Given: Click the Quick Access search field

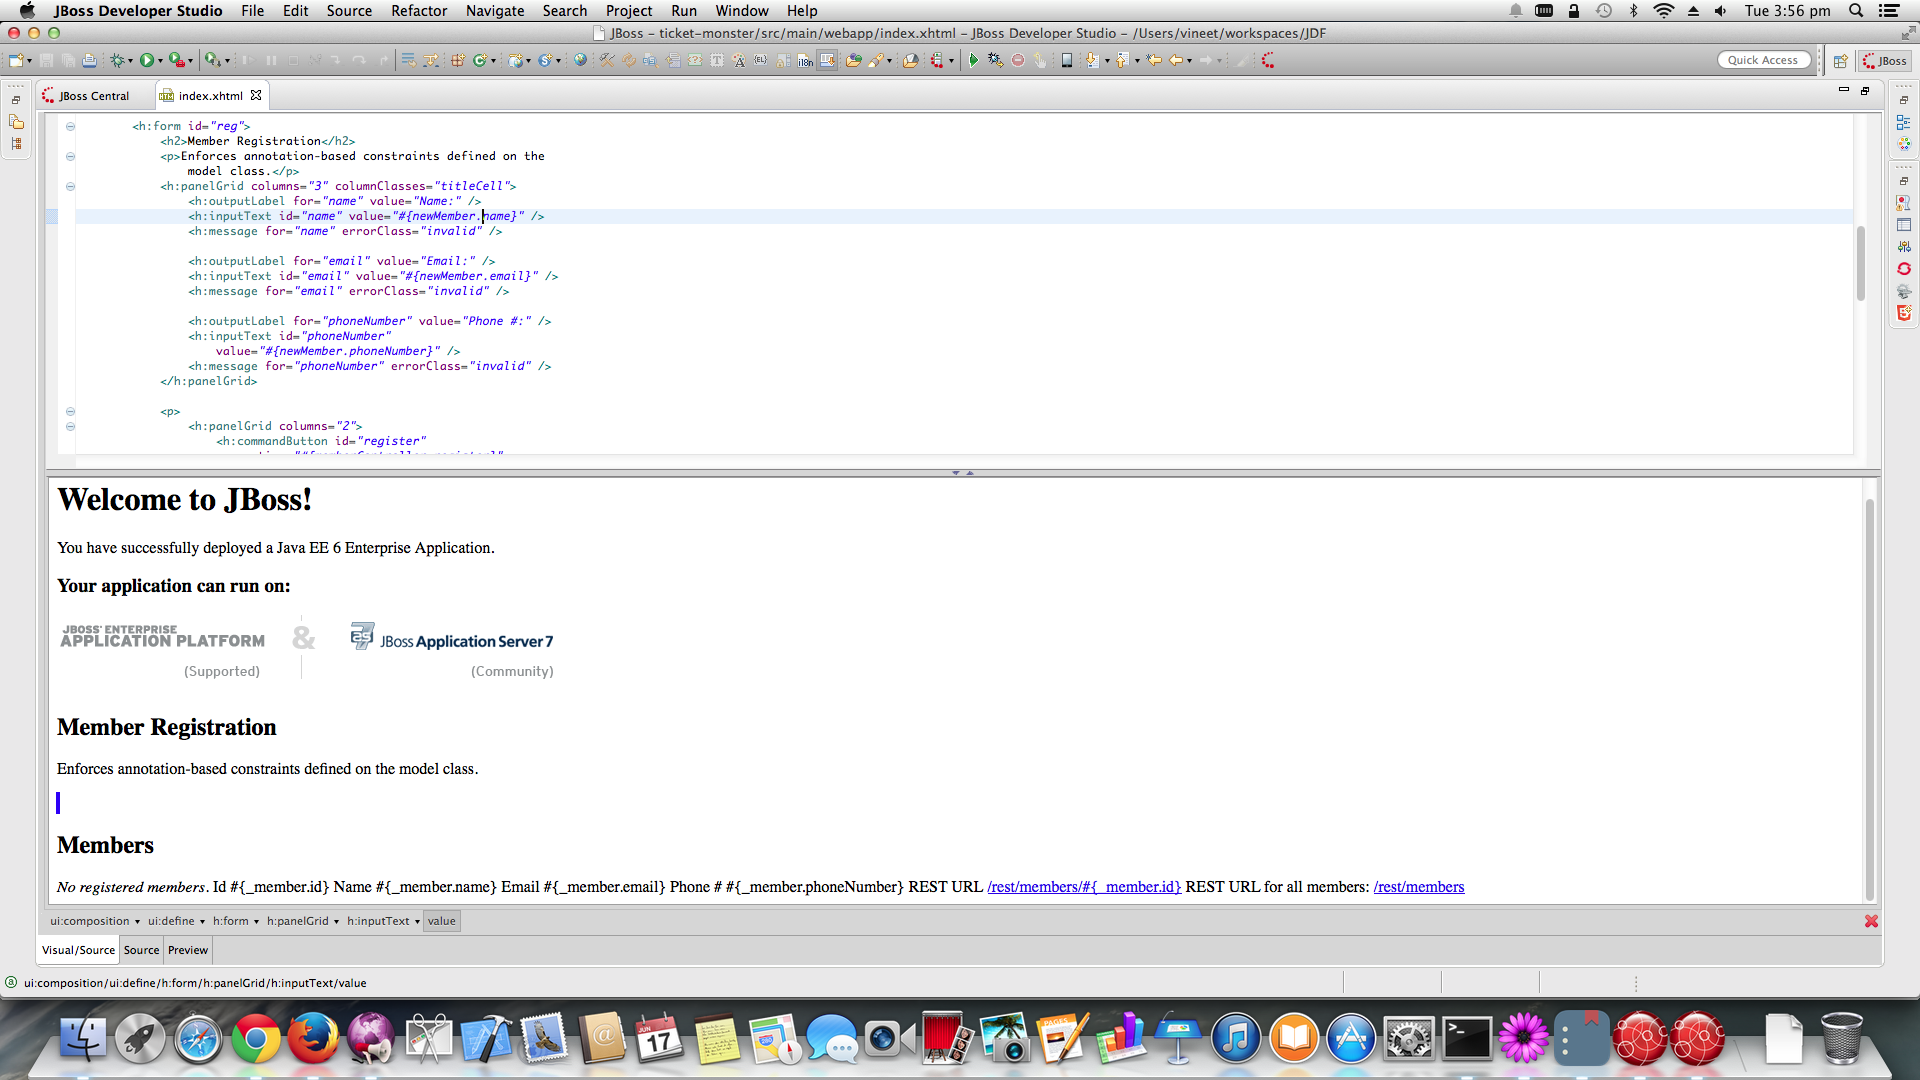Looking at the screenshot, I should point(1762,60).
